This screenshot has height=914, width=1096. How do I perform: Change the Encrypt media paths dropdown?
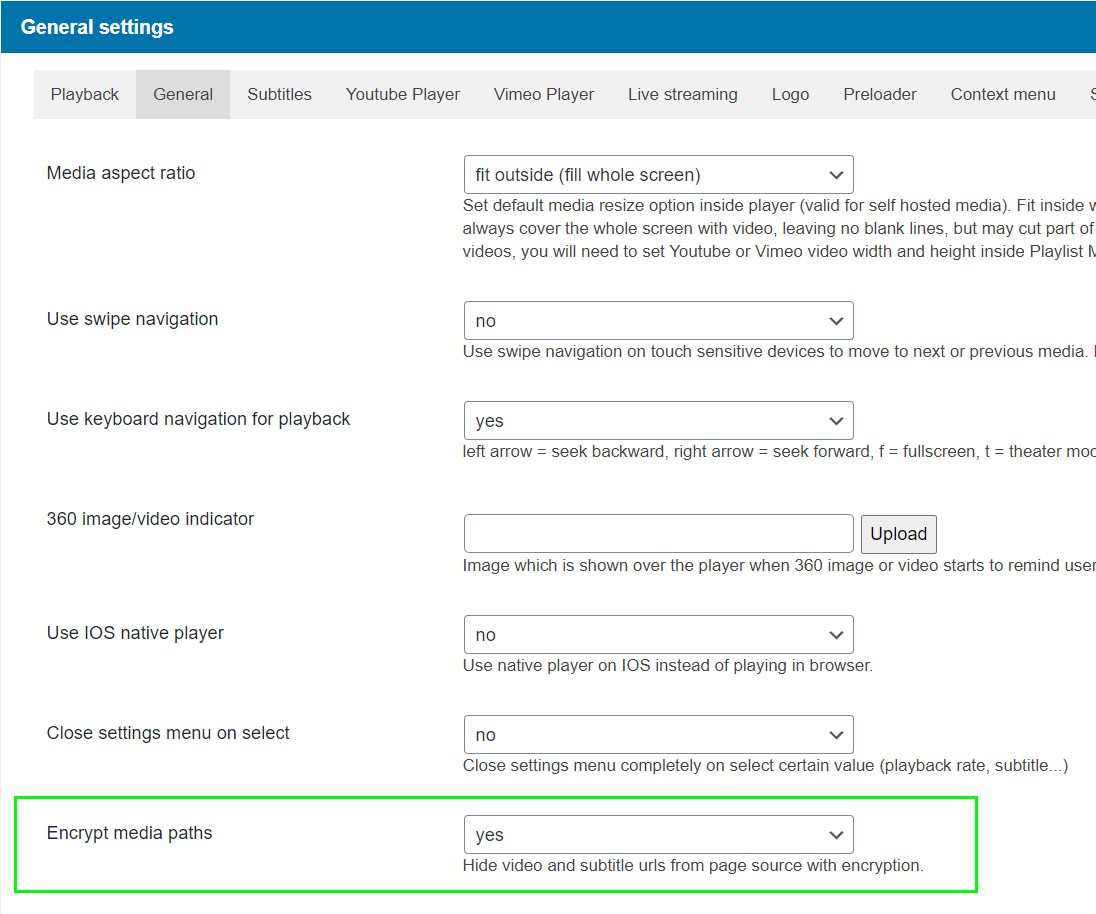coord(658,835)
